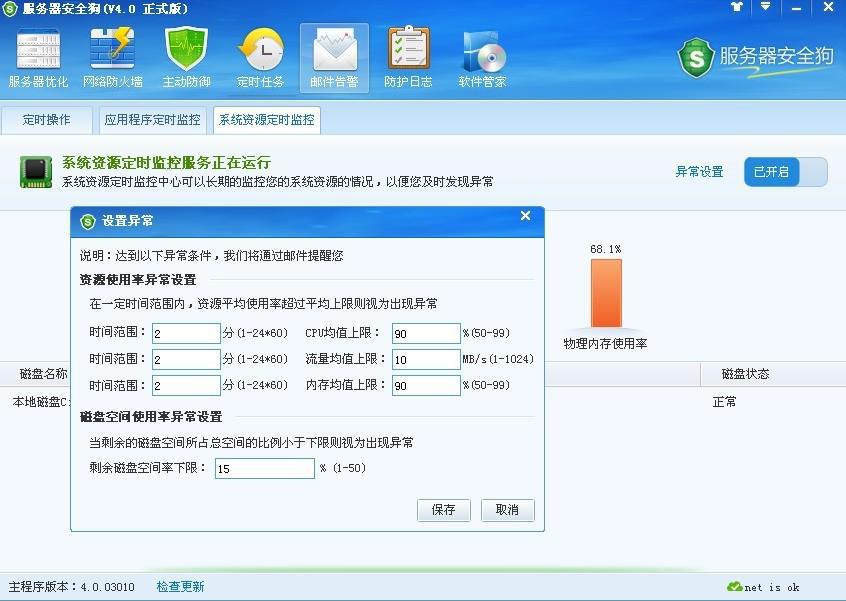The image size is (846, 601).
Task: Open the 服务器优化 module
Action: click(36, 55)
